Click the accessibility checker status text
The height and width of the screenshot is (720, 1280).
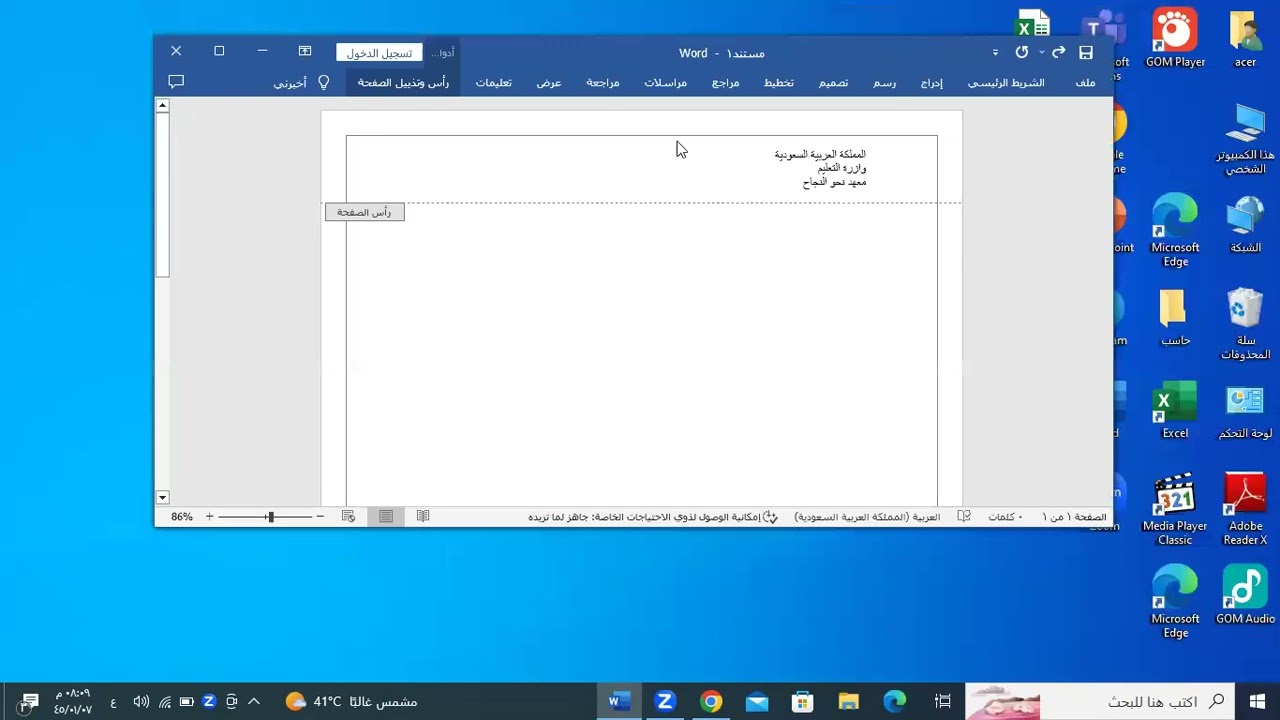[x=652, y=517]
